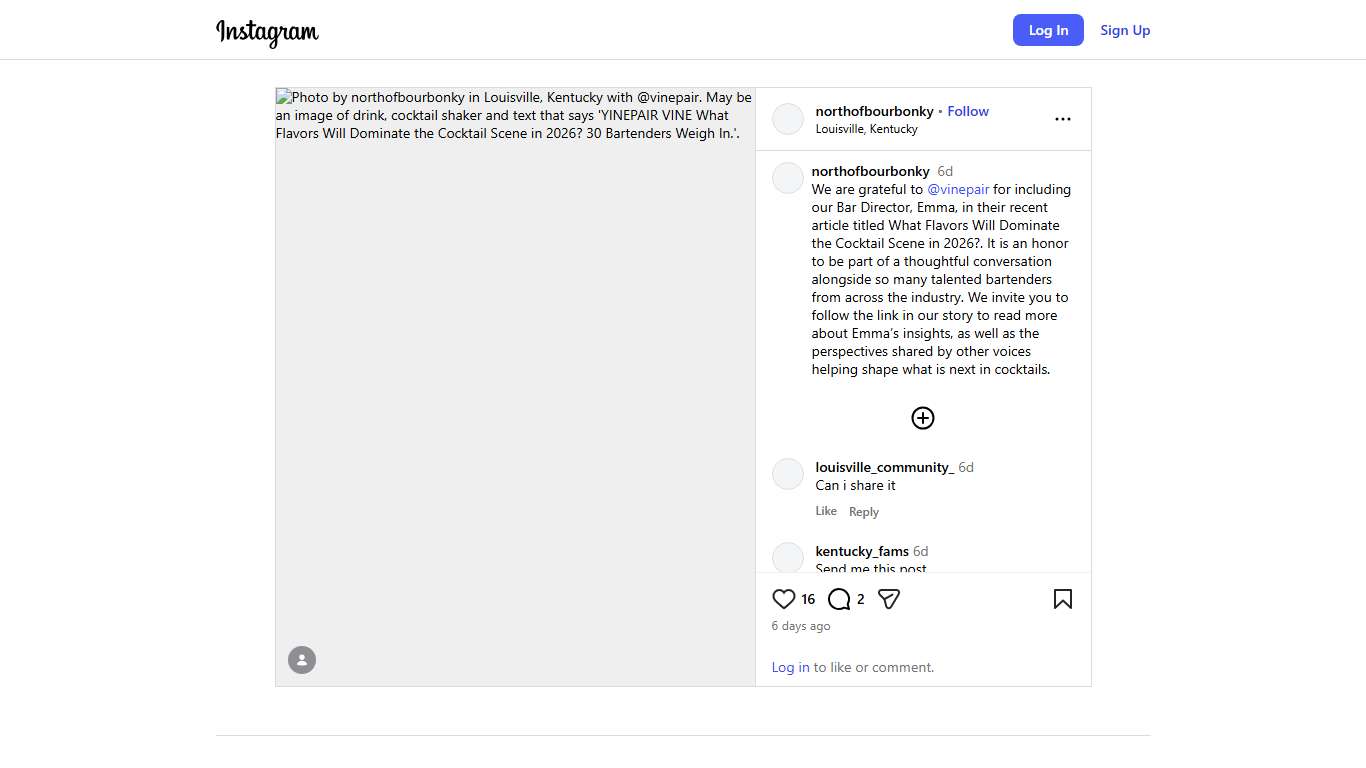Click the paper plane Share icon

pos(889,599)
